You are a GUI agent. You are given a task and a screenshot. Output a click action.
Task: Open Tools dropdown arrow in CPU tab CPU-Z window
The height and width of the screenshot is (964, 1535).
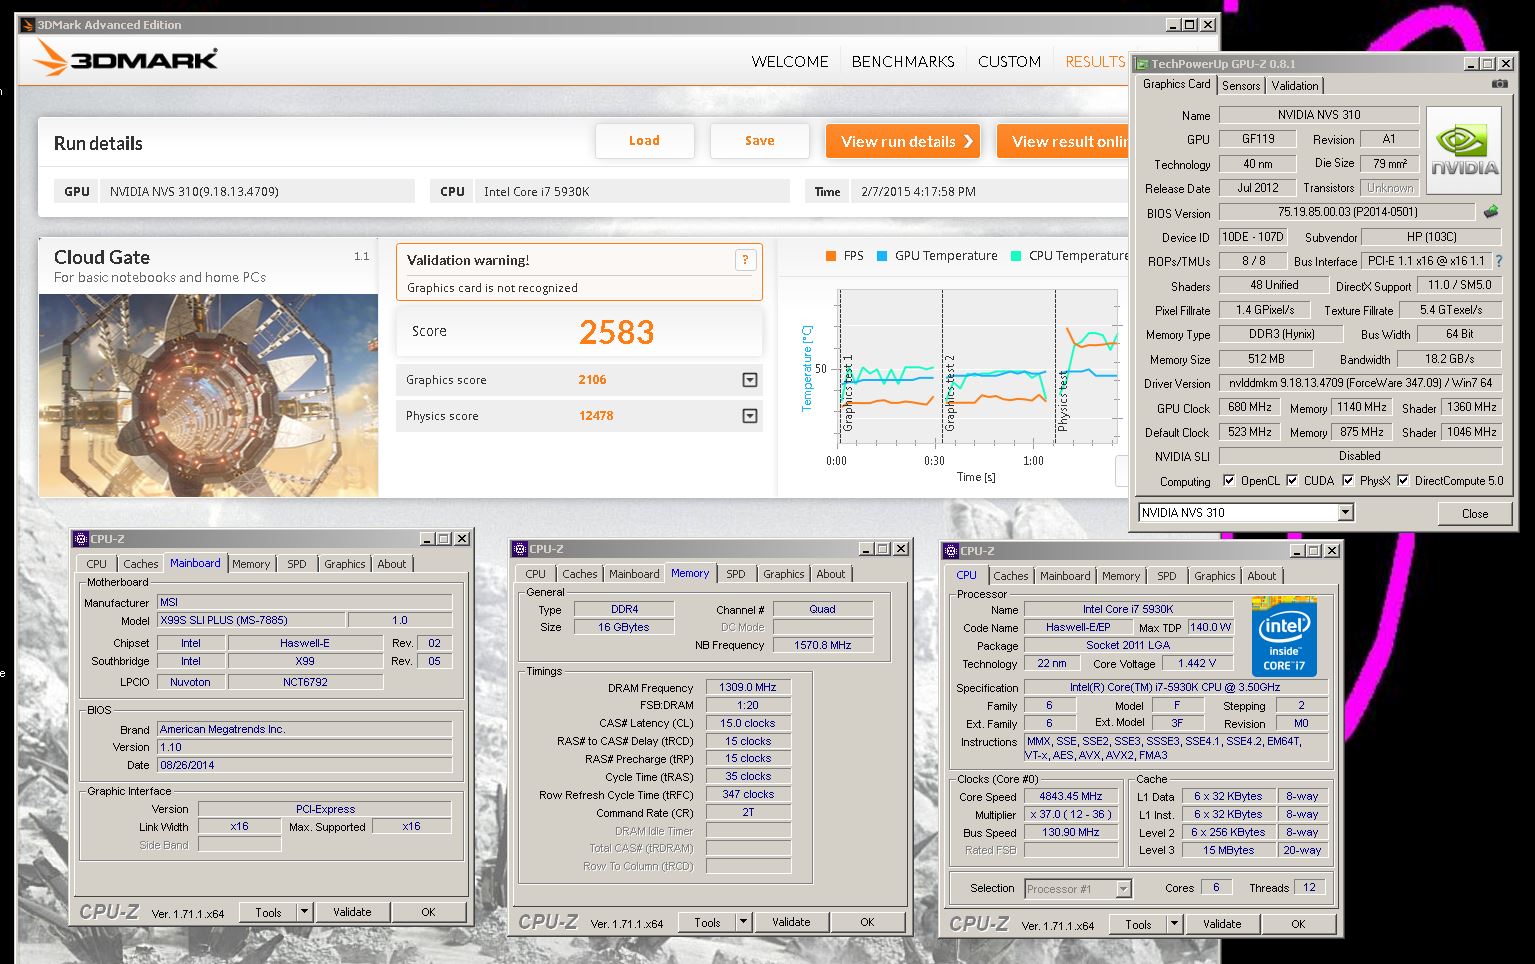1174,924
